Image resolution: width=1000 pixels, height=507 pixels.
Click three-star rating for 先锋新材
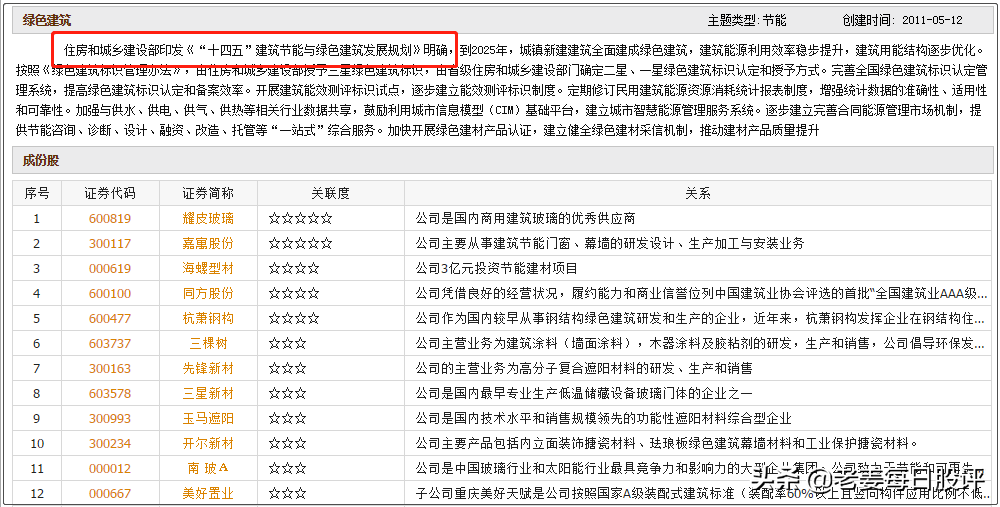(288, 369)
